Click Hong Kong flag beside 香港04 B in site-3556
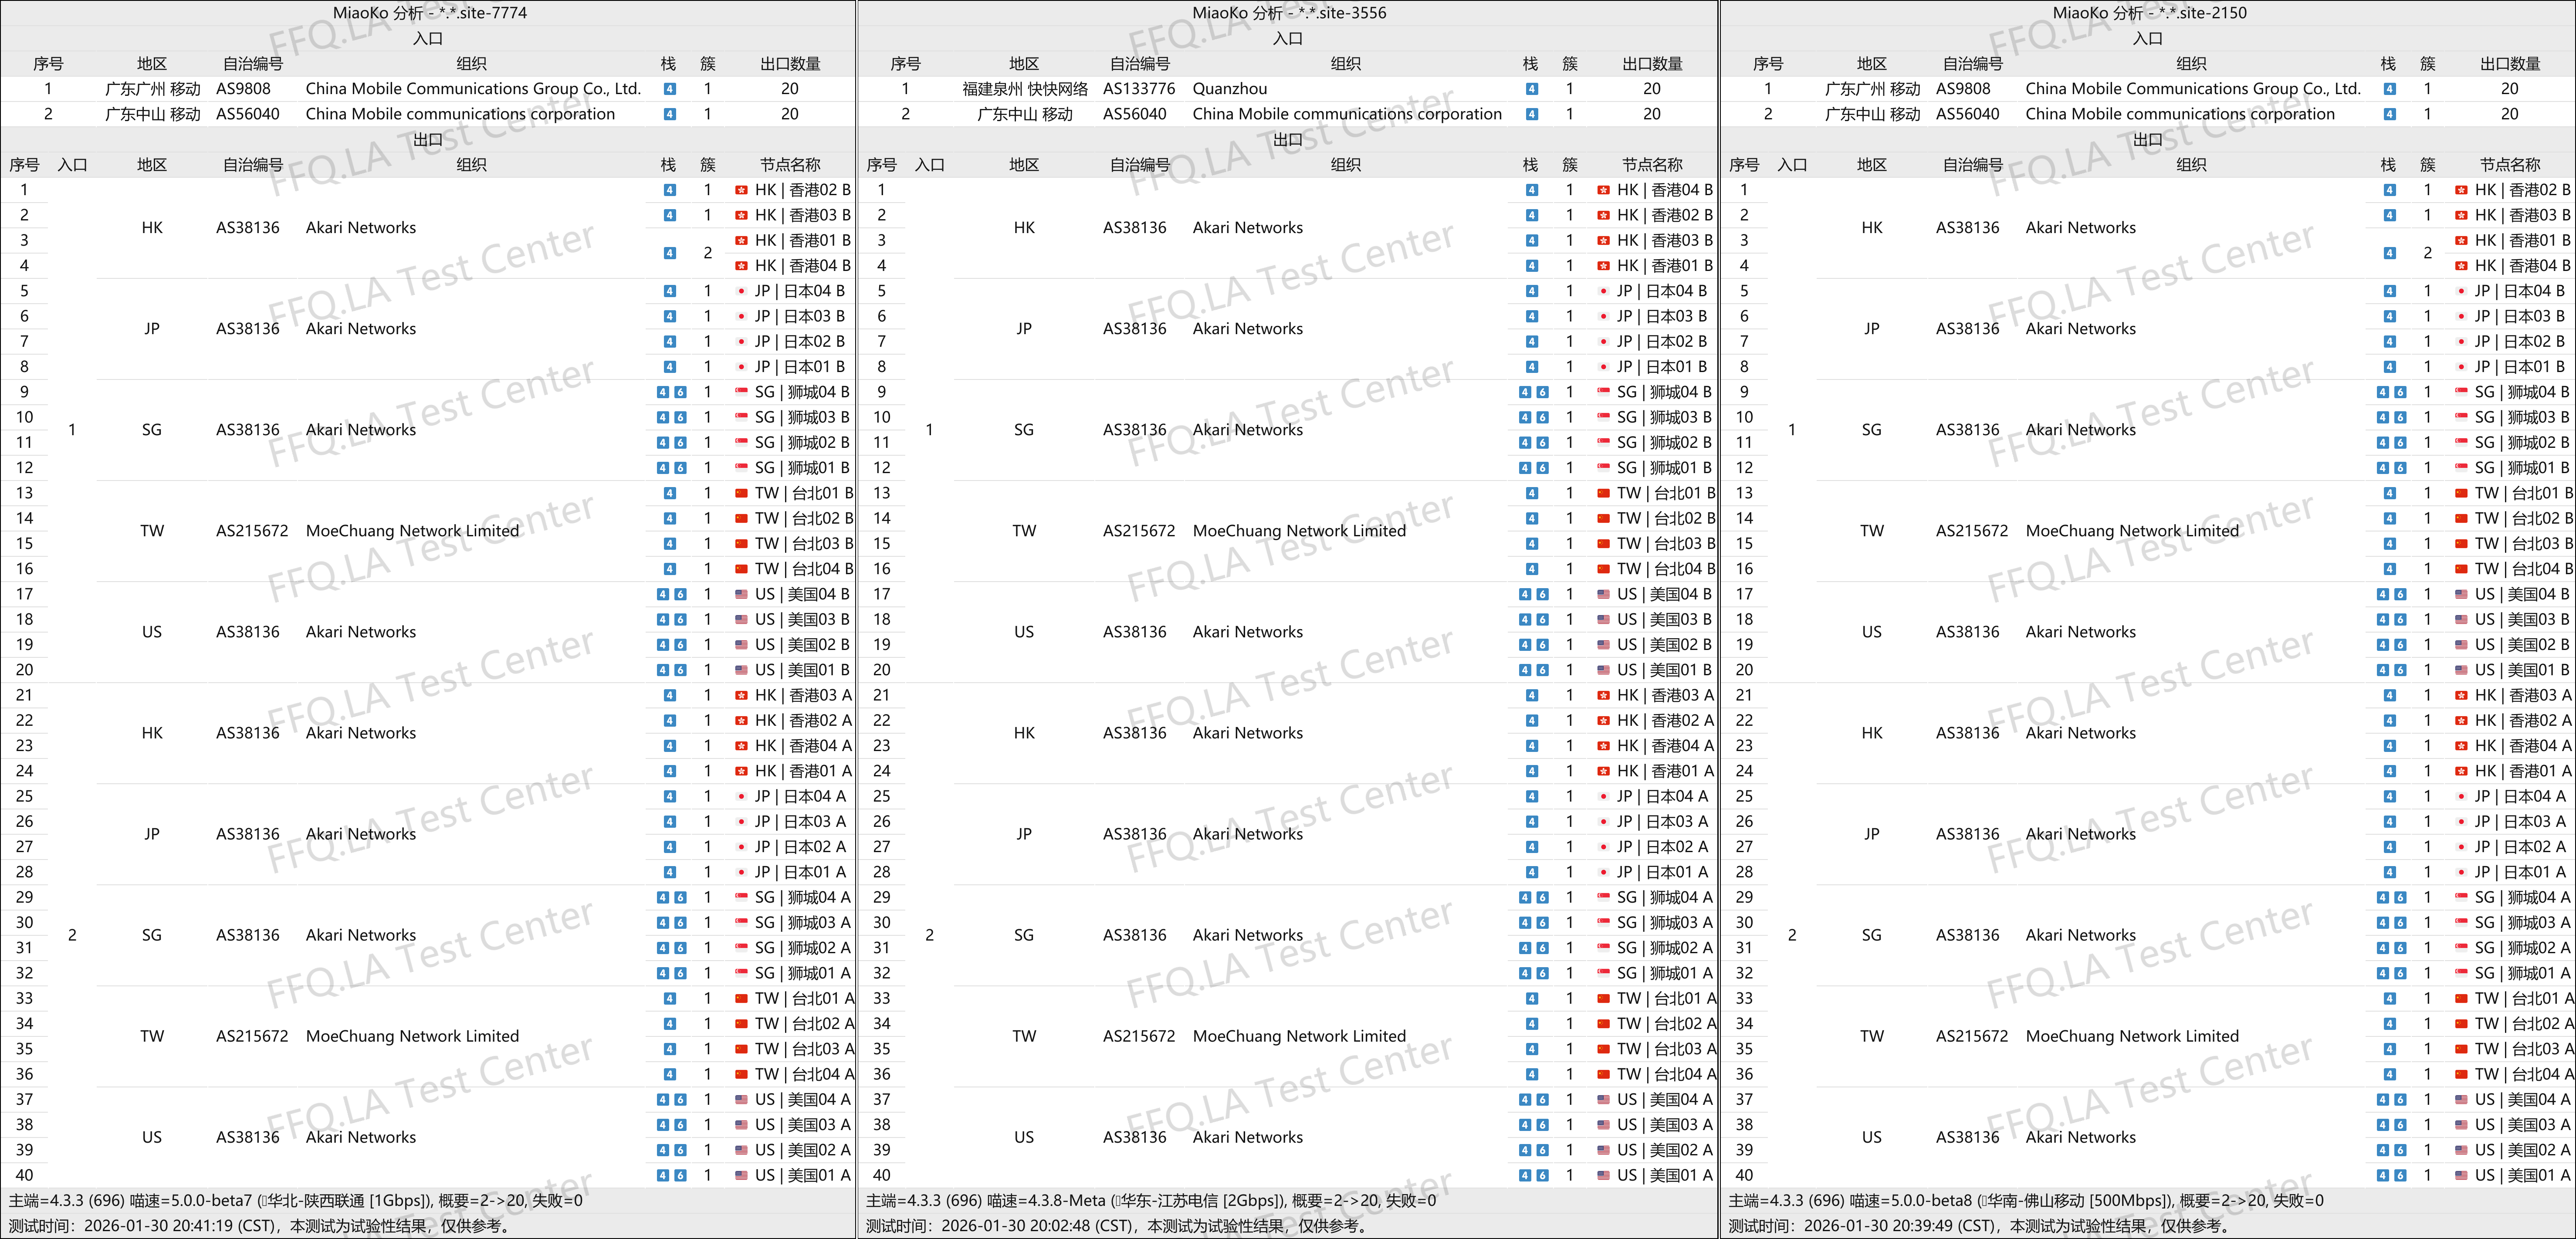The width and height of the screenshot is (2576, 1239). 1603,190
